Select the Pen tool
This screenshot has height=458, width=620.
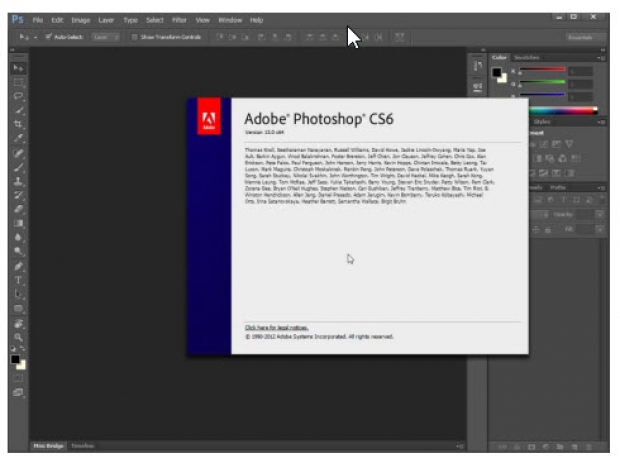click(18, 266)
